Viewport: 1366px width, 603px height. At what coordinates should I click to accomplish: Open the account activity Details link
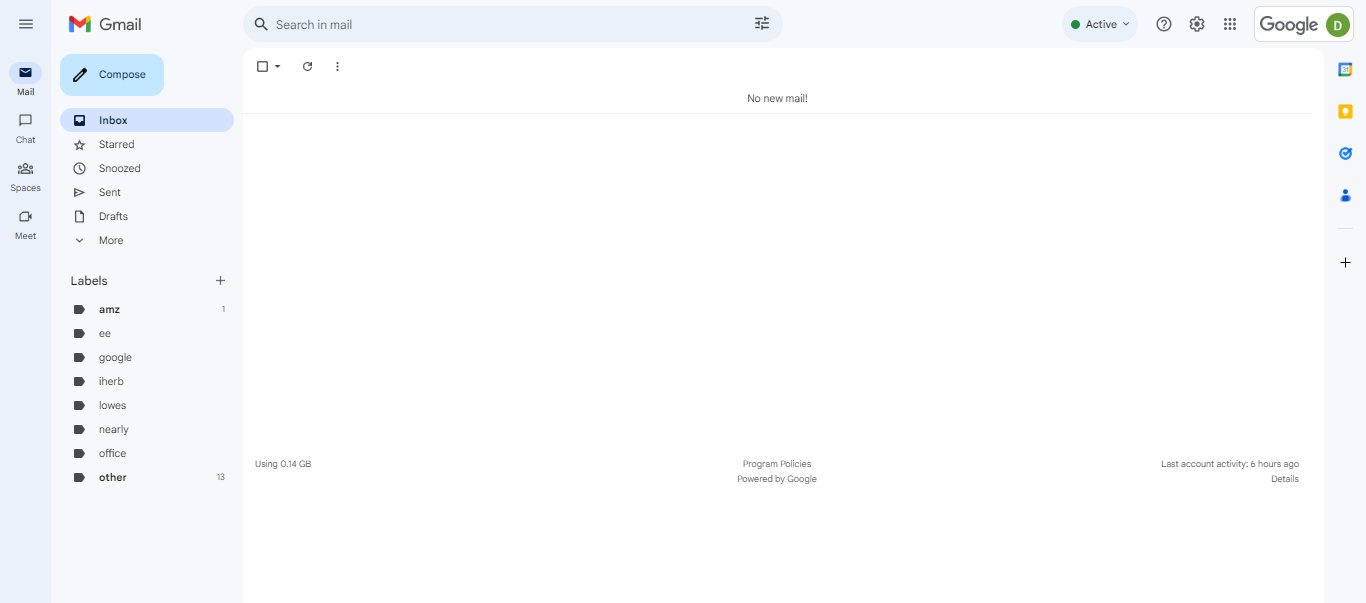[x=1285, y=479]
